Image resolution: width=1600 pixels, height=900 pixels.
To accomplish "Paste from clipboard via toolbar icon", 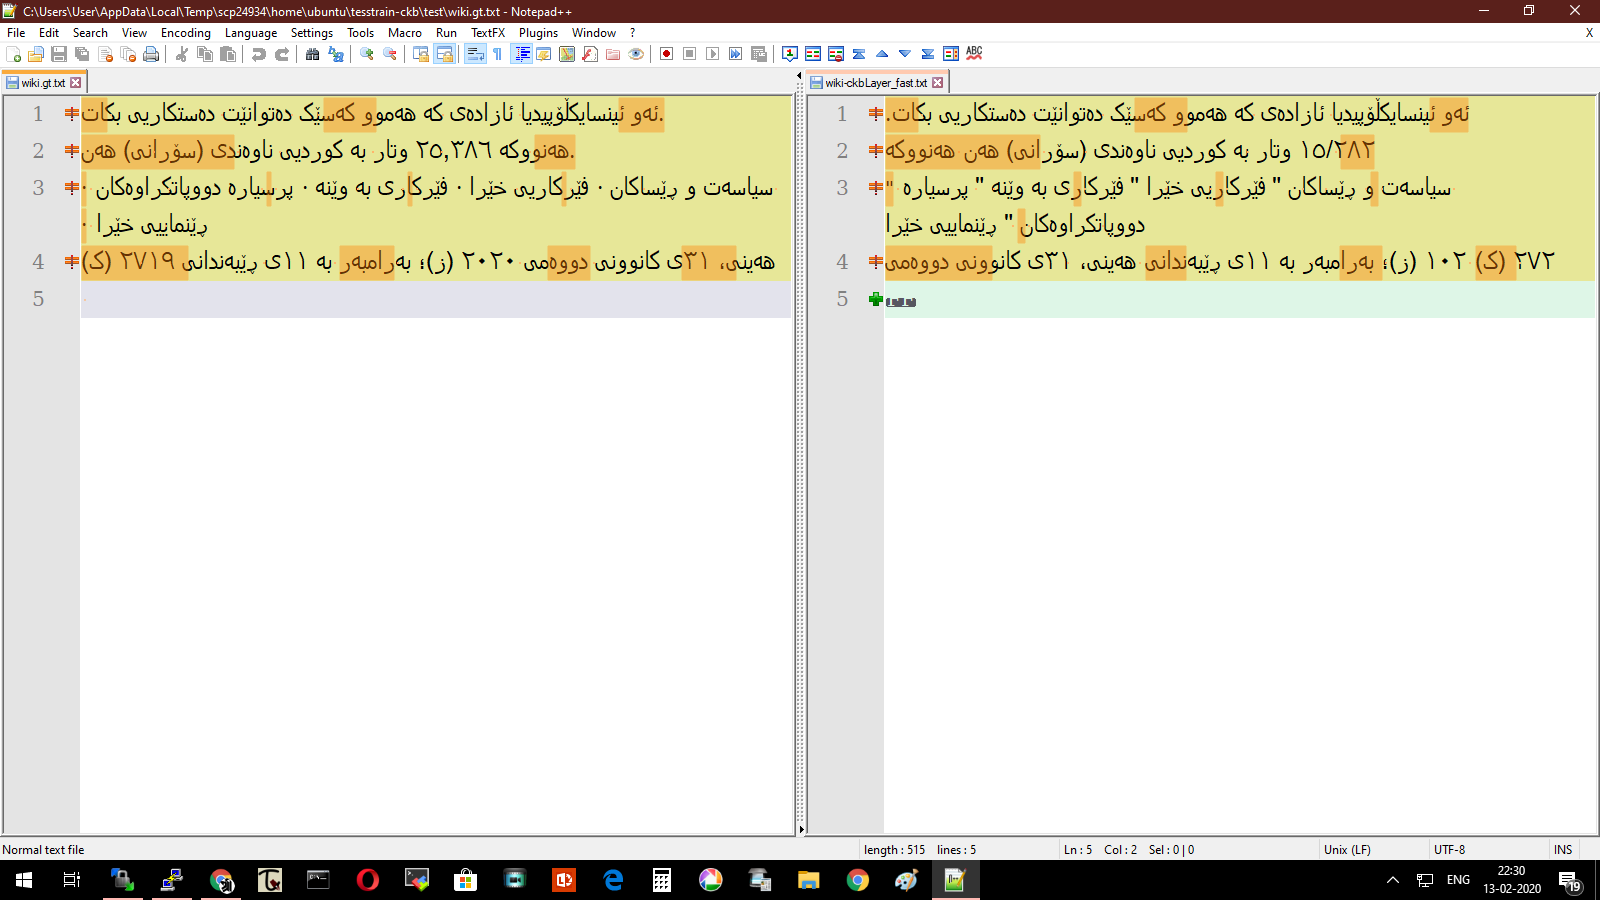I will (228, 55).
